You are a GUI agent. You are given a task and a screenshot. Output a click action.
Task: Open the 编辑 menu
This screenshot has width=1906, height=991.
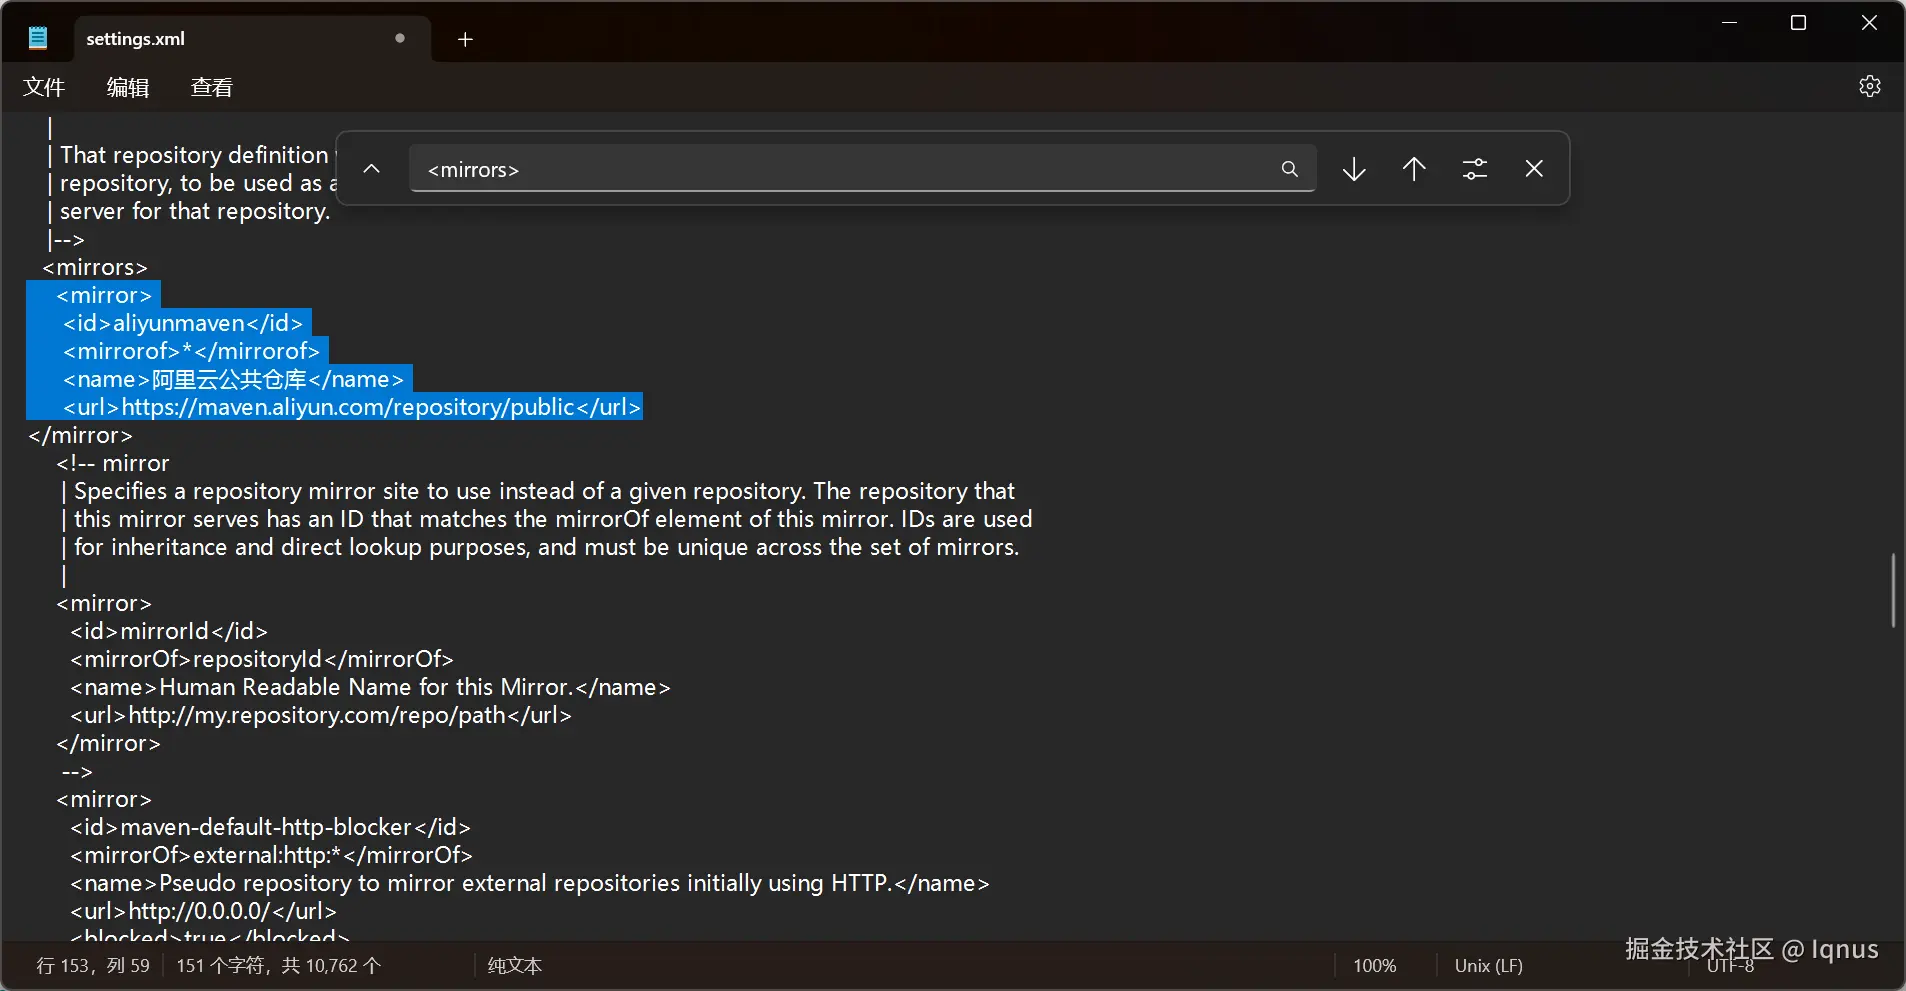(x=128, y=88)
